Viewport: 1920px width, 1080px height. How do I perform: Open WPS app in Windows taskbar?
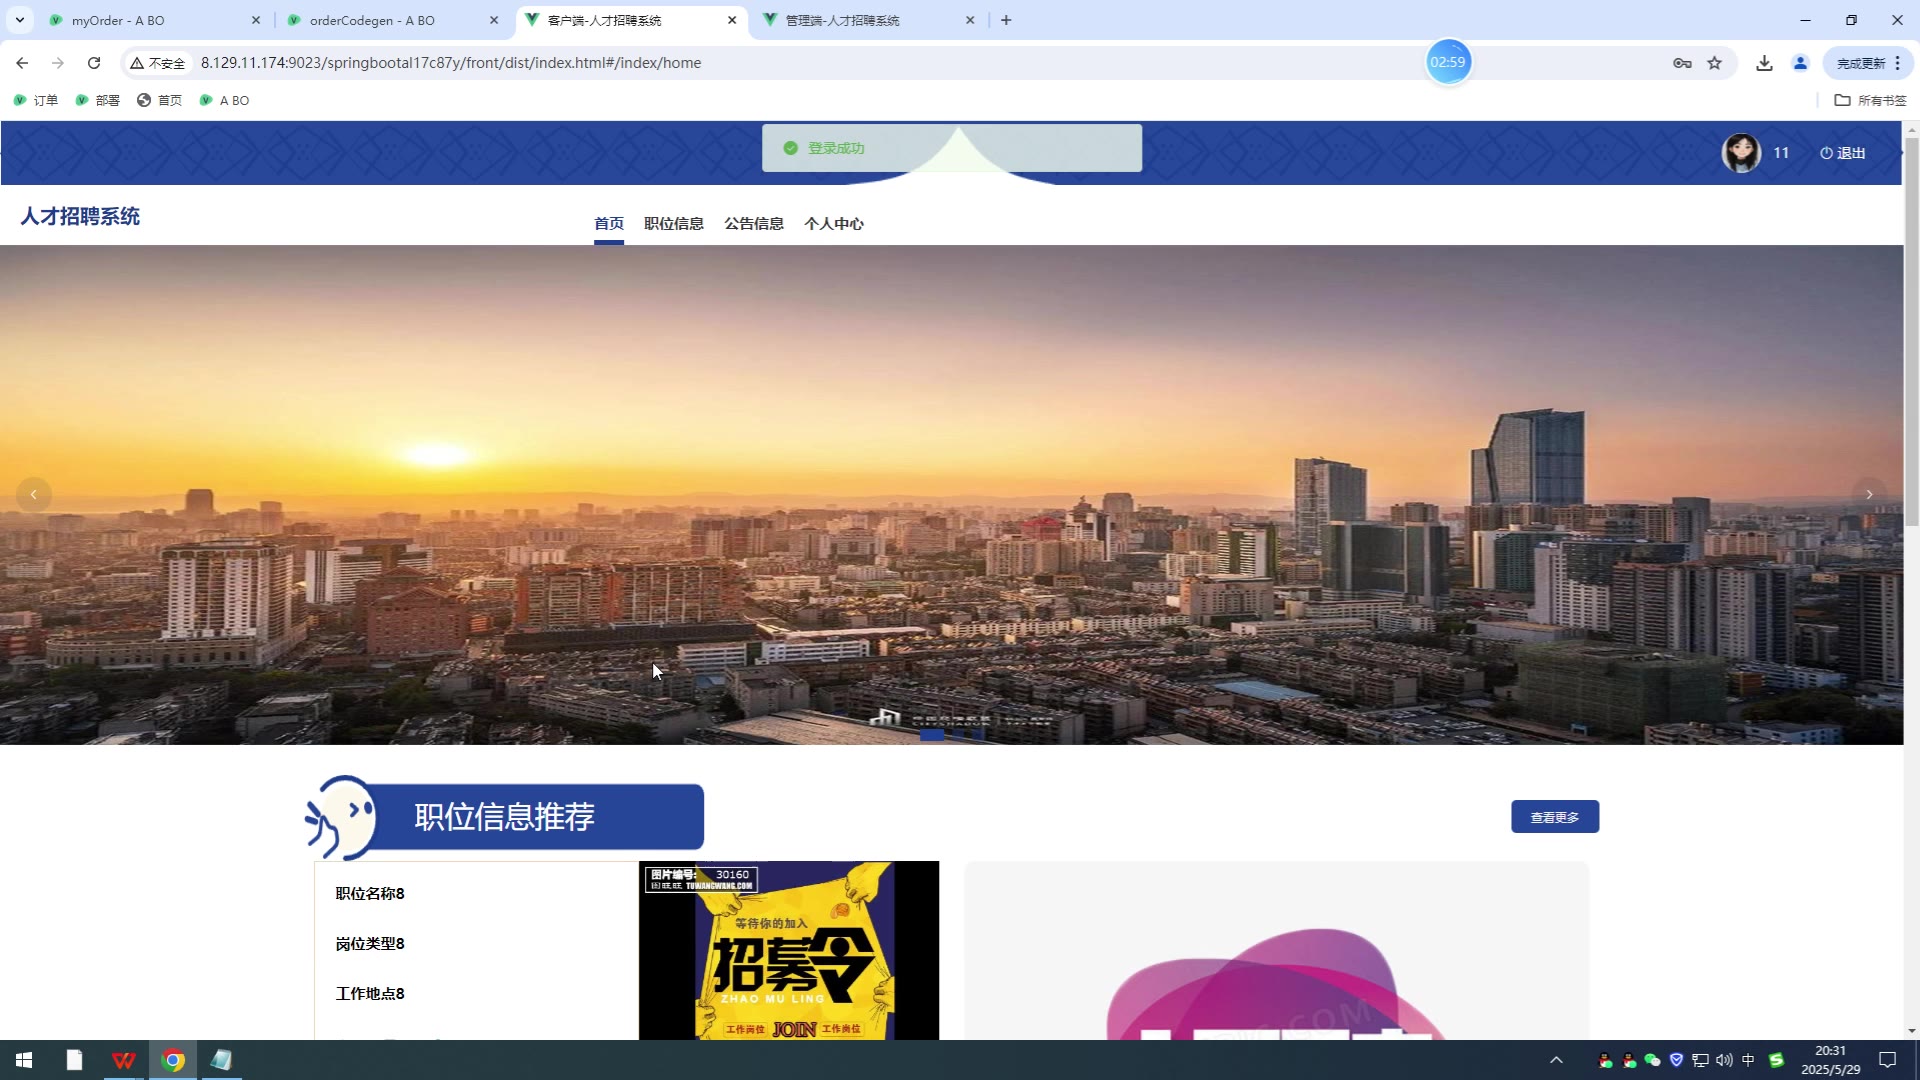coord(124,1060)
